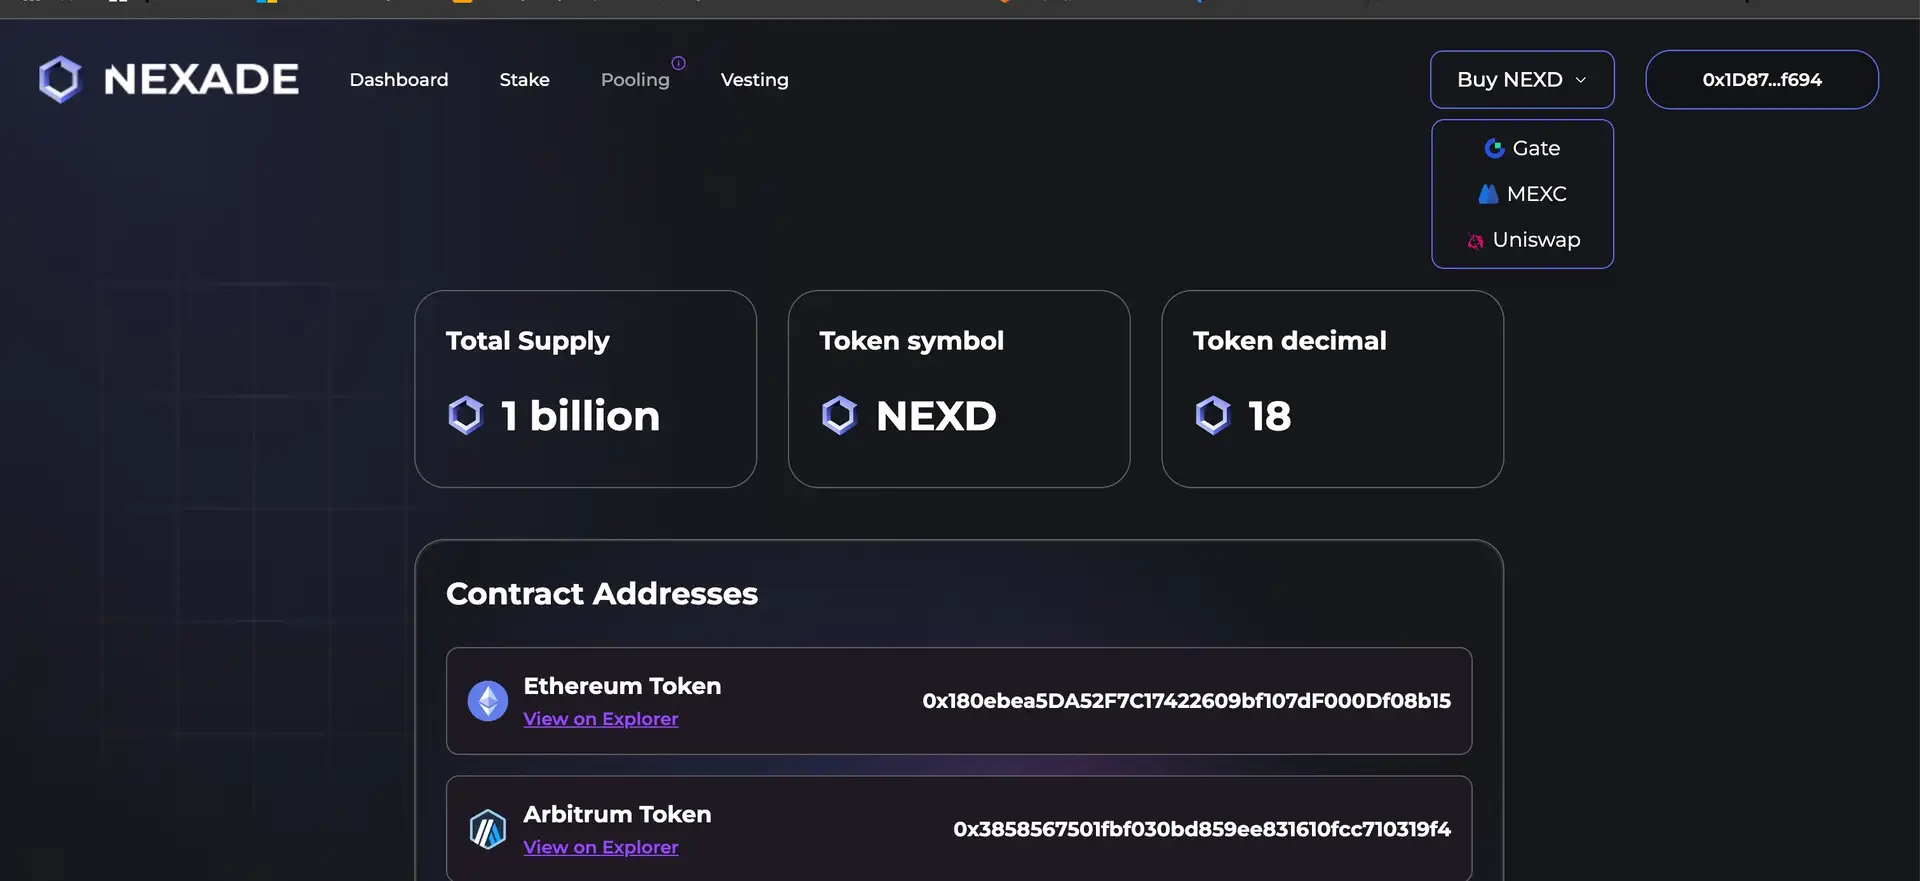Pick Uniswap from the Buy NEXD menu
This screenshot has width=1920, height=881.
[1536, 240]
